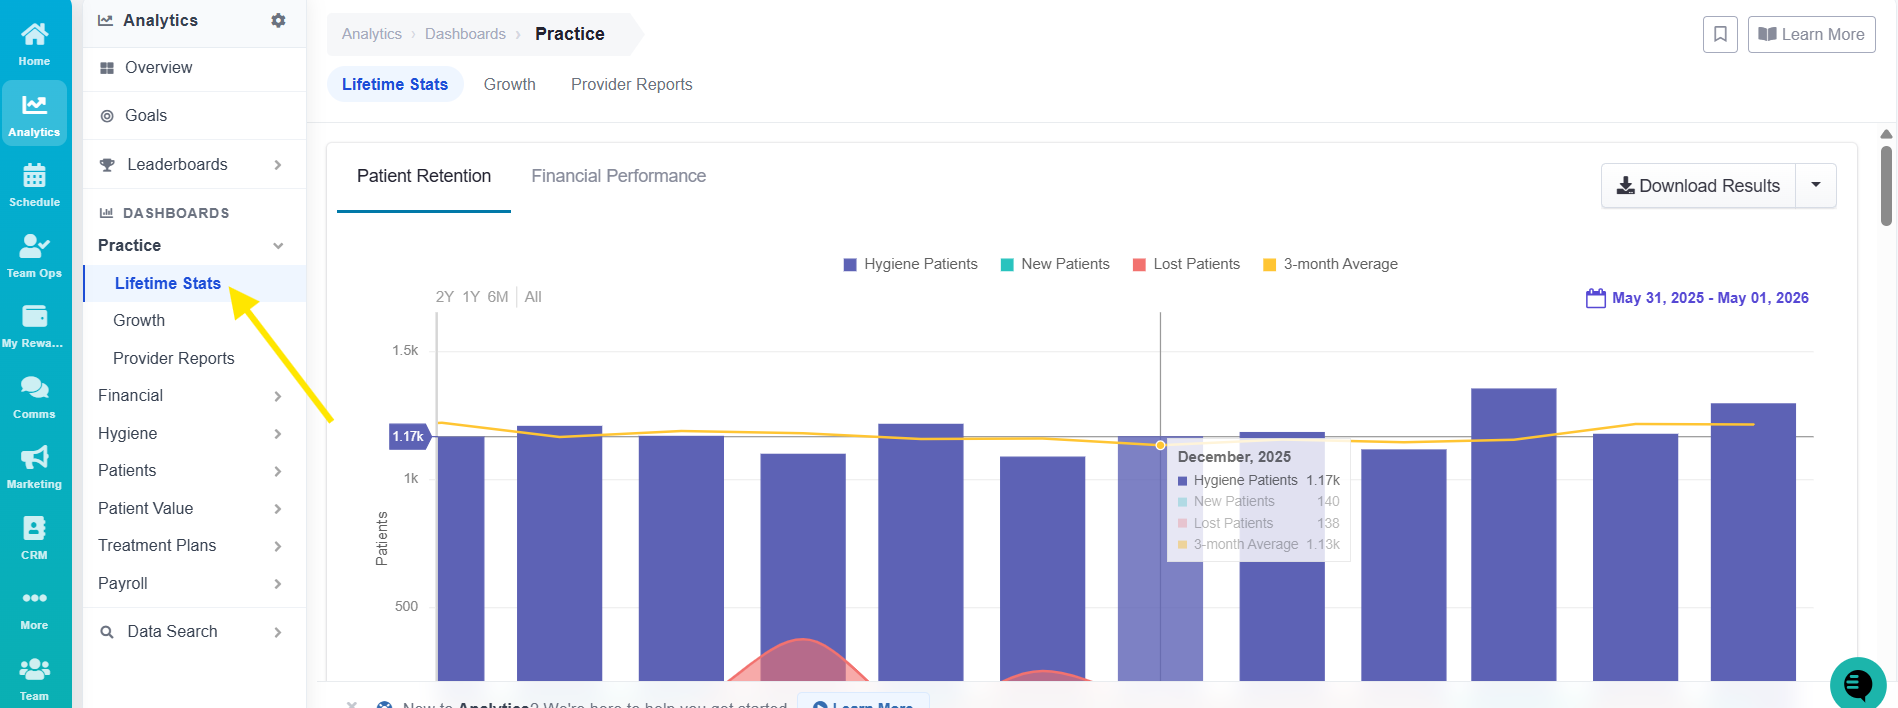Toggle Hygiene Patients series in legend

(910, 264)
